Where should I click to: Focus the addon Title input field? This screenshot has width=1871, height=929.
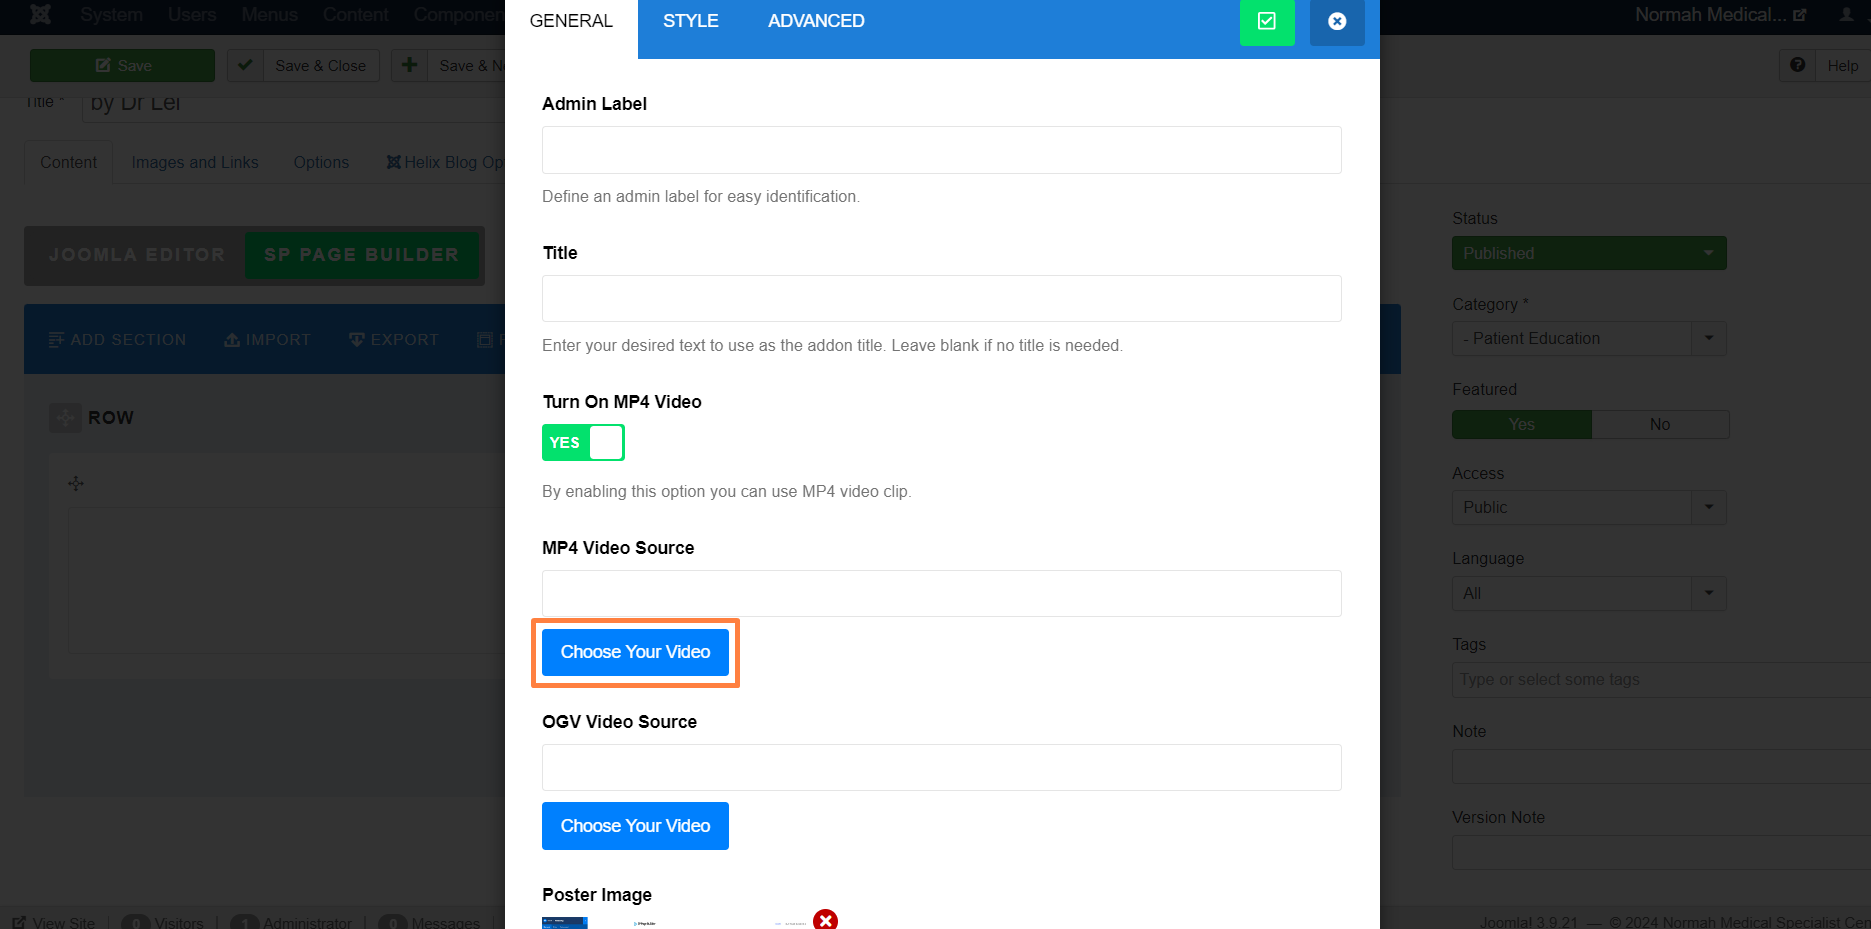click(x=941, y=299)
